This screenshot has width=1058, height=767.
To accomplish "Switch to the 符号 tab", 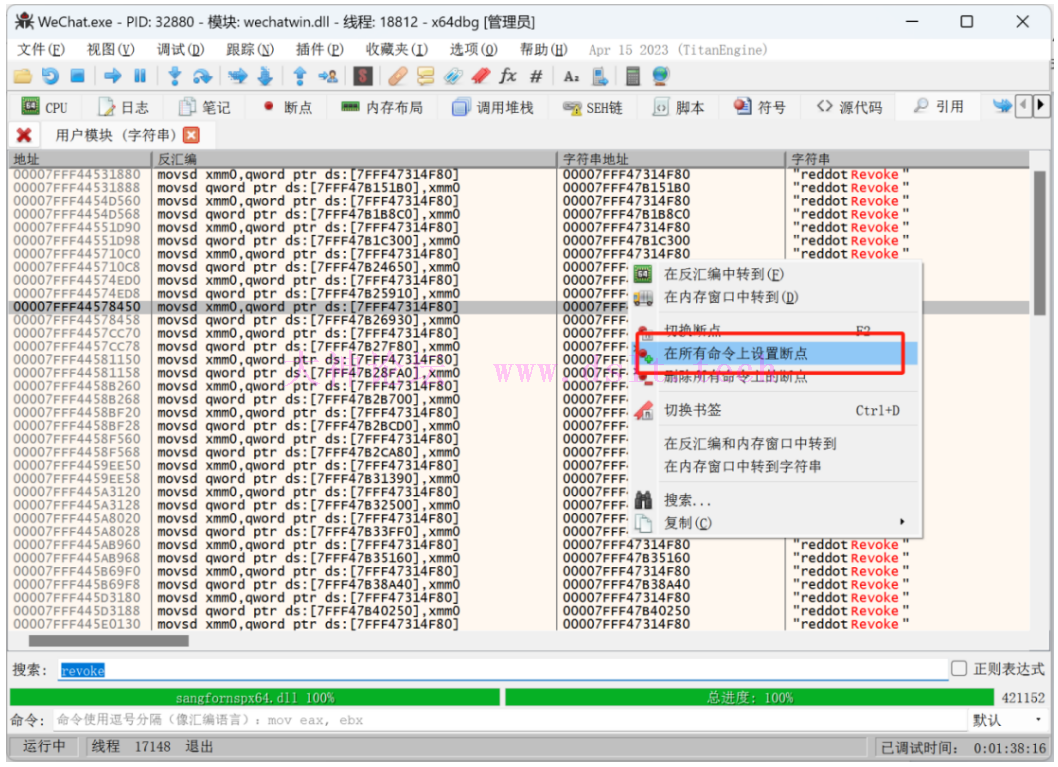I will [760, 107].
